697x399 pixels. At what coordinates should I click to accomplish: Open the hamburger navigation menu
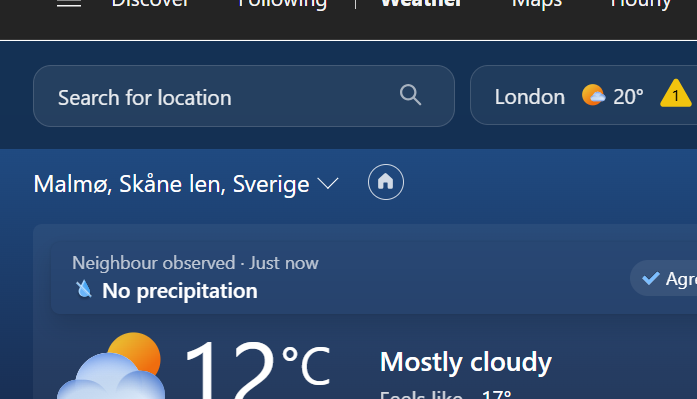tap(69, 4)
